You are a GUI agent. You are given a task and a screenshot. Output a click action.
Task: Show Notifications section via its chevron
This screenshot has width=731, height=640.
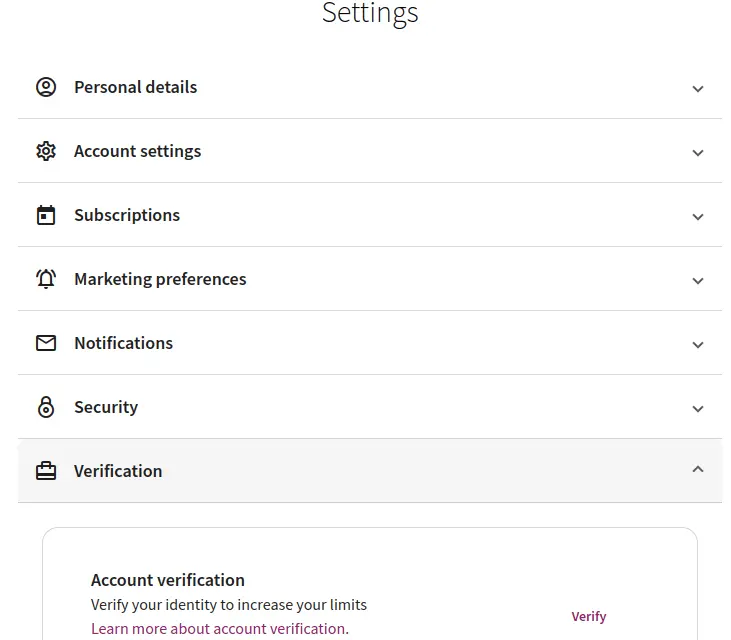tap(698, 344)
